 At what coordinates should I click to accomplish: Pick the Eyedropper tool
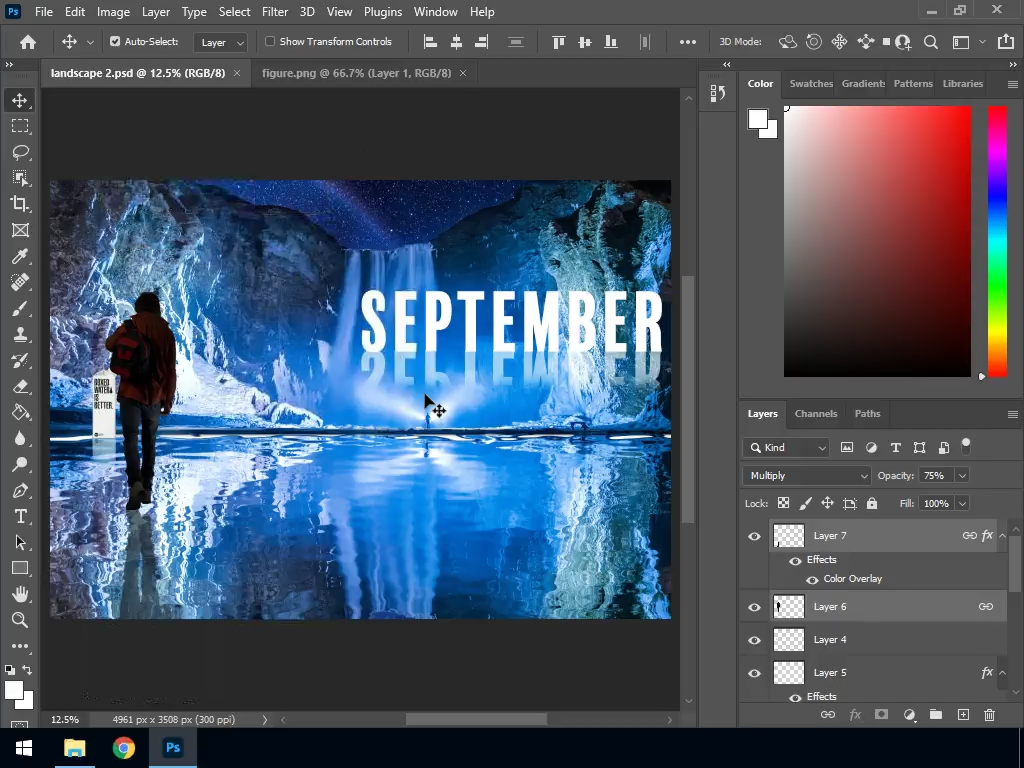click(20, 256)
